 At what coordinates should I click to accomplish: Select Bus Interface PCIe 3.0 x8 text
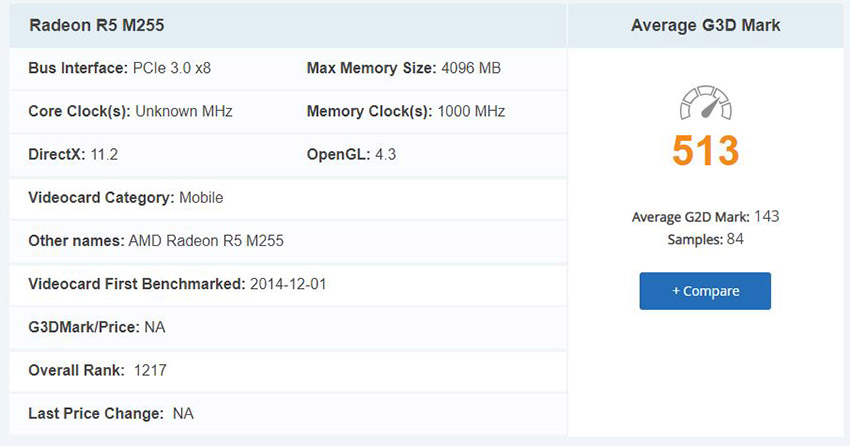click(x=119, y=68)
